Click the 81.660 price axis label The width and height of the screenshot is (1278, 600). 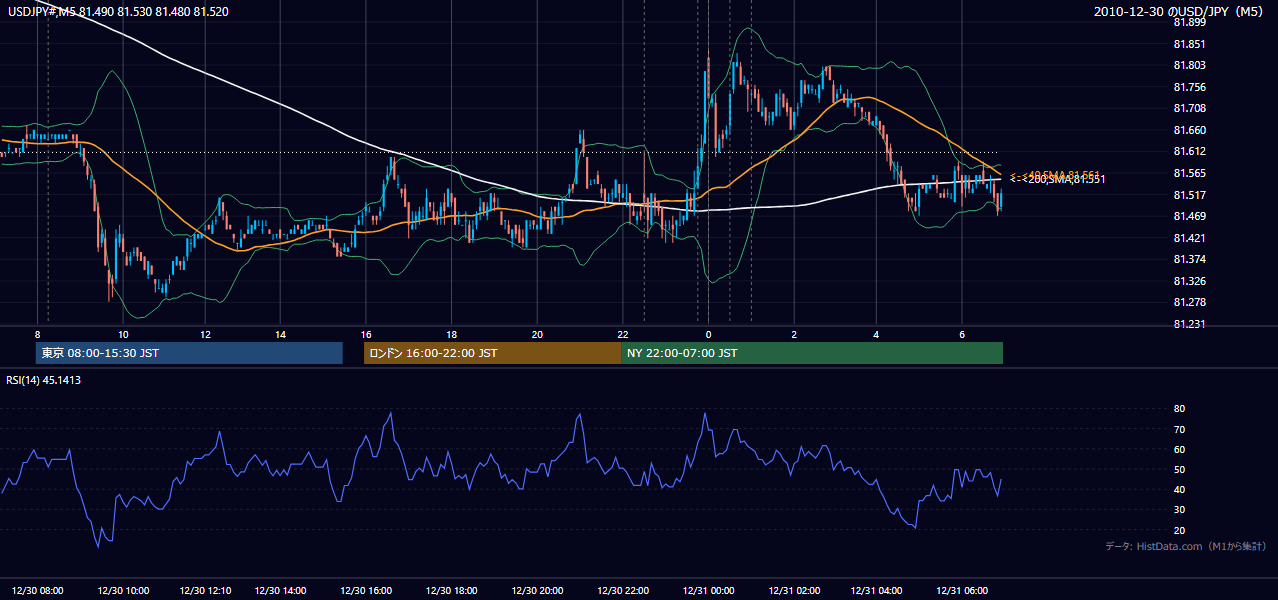[1189, 130]
